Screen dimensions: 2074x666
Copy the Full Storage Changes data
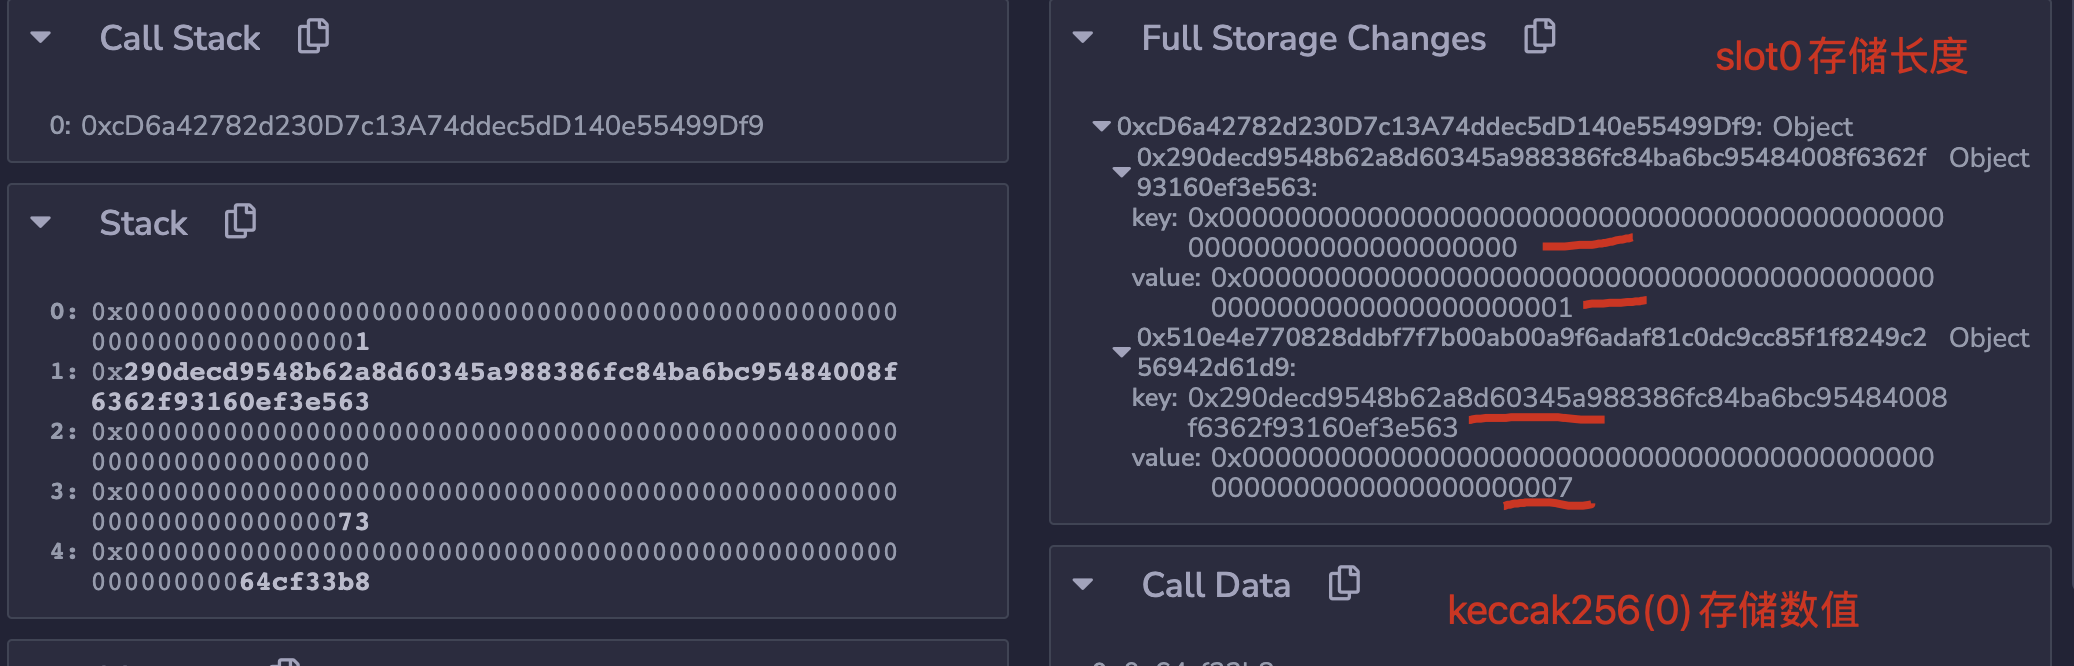pos(1539,37)
